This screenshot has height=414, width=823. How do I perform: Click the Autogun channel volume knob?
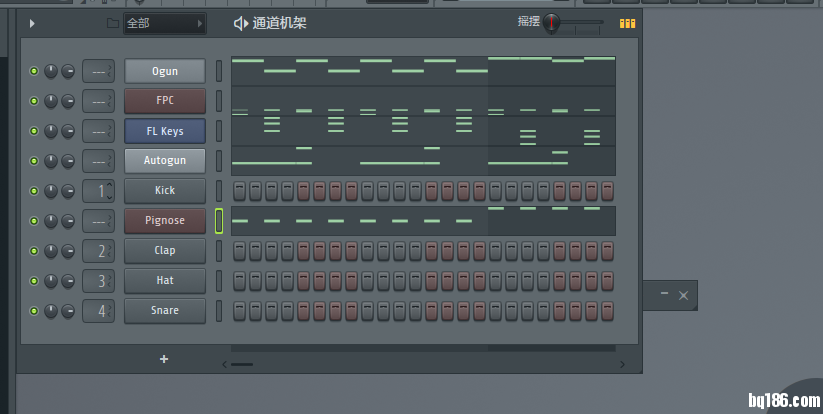click(x=68, y=161)
